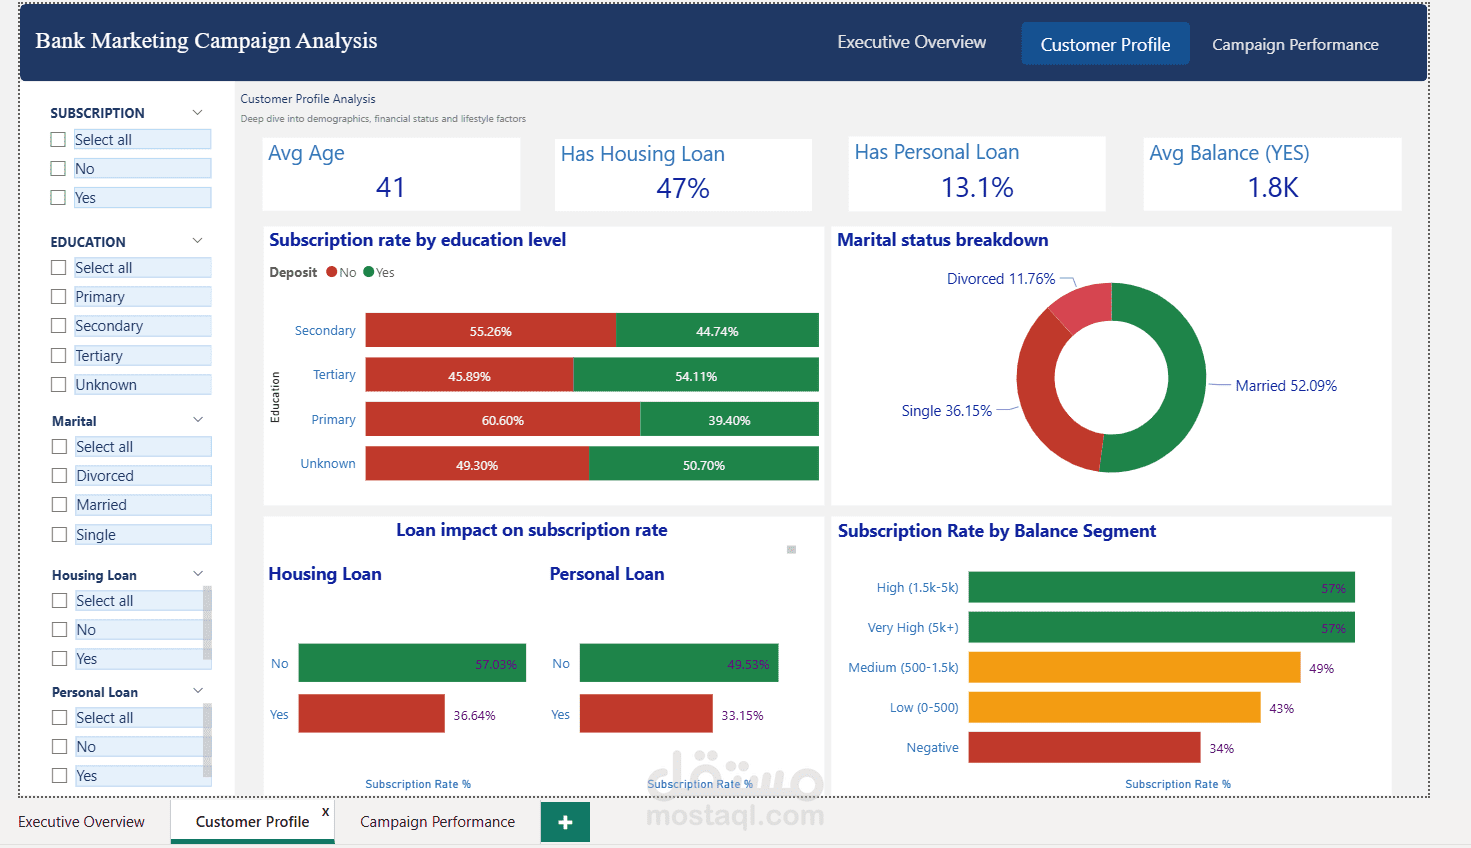The height and width of the screenshot is (848, 1471).
Task: Tick the Primary education checkbox
Action: coord(58,297)
